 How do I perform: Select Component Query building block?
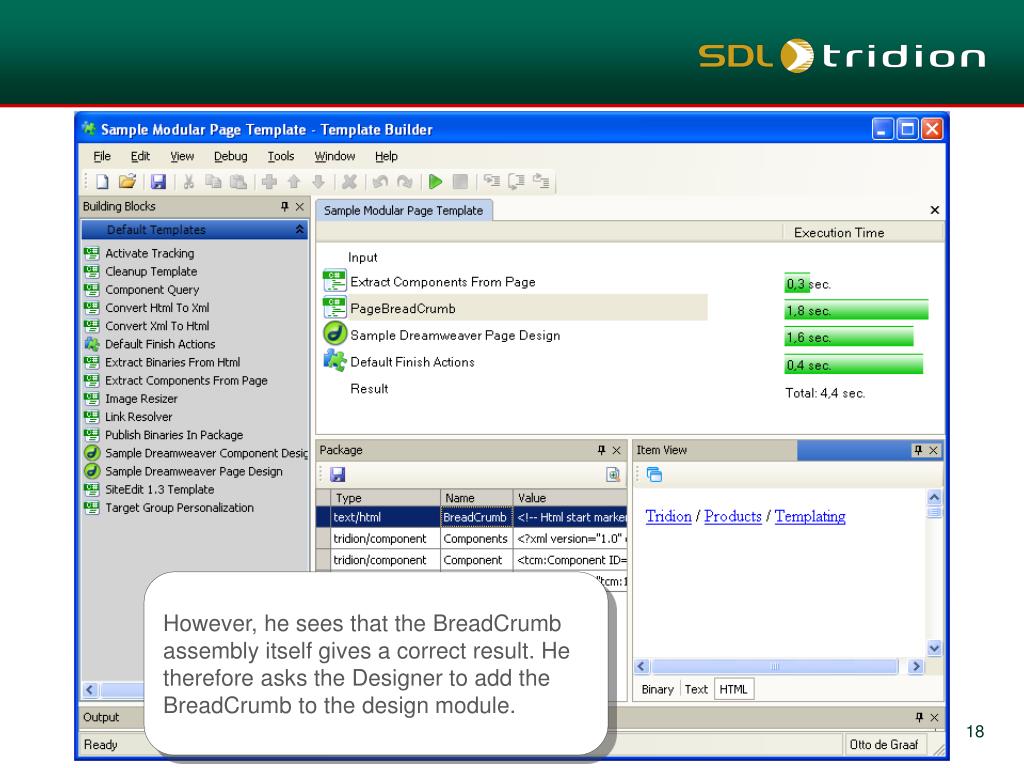pos(152,290)
